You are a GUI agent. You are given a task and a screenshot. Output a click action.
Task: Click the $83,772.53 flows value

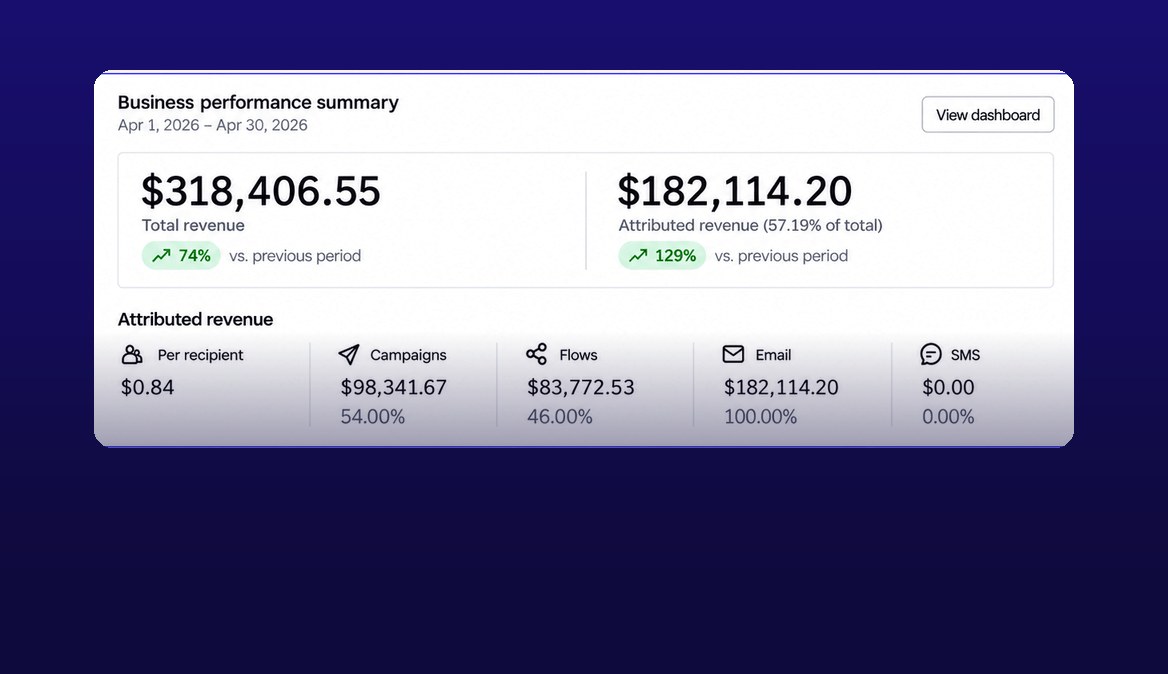tap(581, 387)
